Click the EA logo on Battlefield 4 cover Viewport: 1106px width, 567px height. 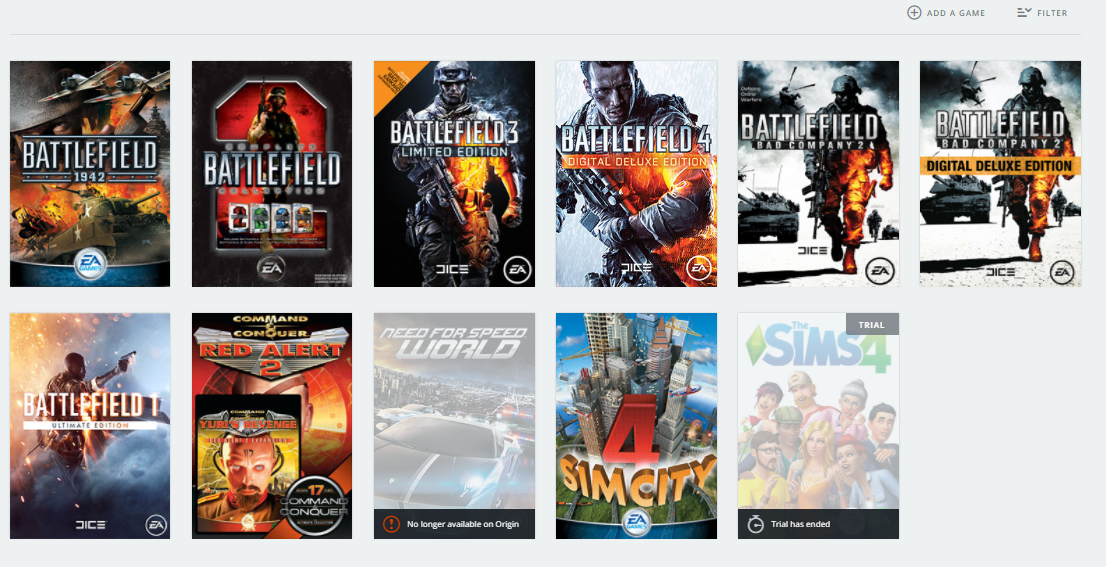(699, 269)
